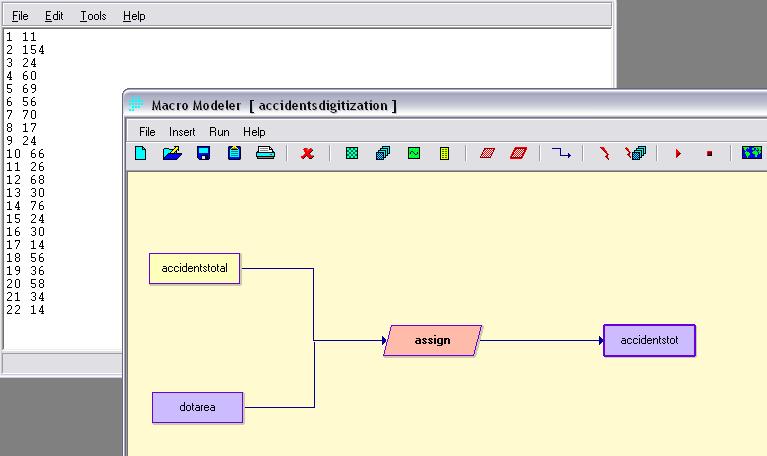Insert a raster layer with the green grid icon
Screen dimensions: 767x456
click(352, 153)
